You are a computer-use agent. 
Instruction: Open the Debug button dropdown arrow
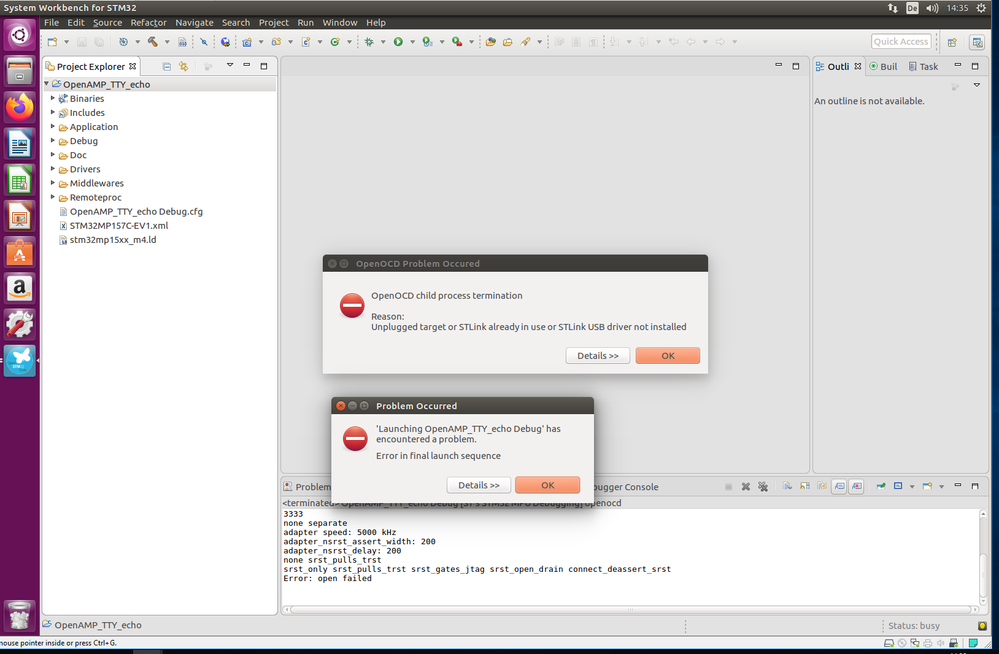[x=383, y=42]
